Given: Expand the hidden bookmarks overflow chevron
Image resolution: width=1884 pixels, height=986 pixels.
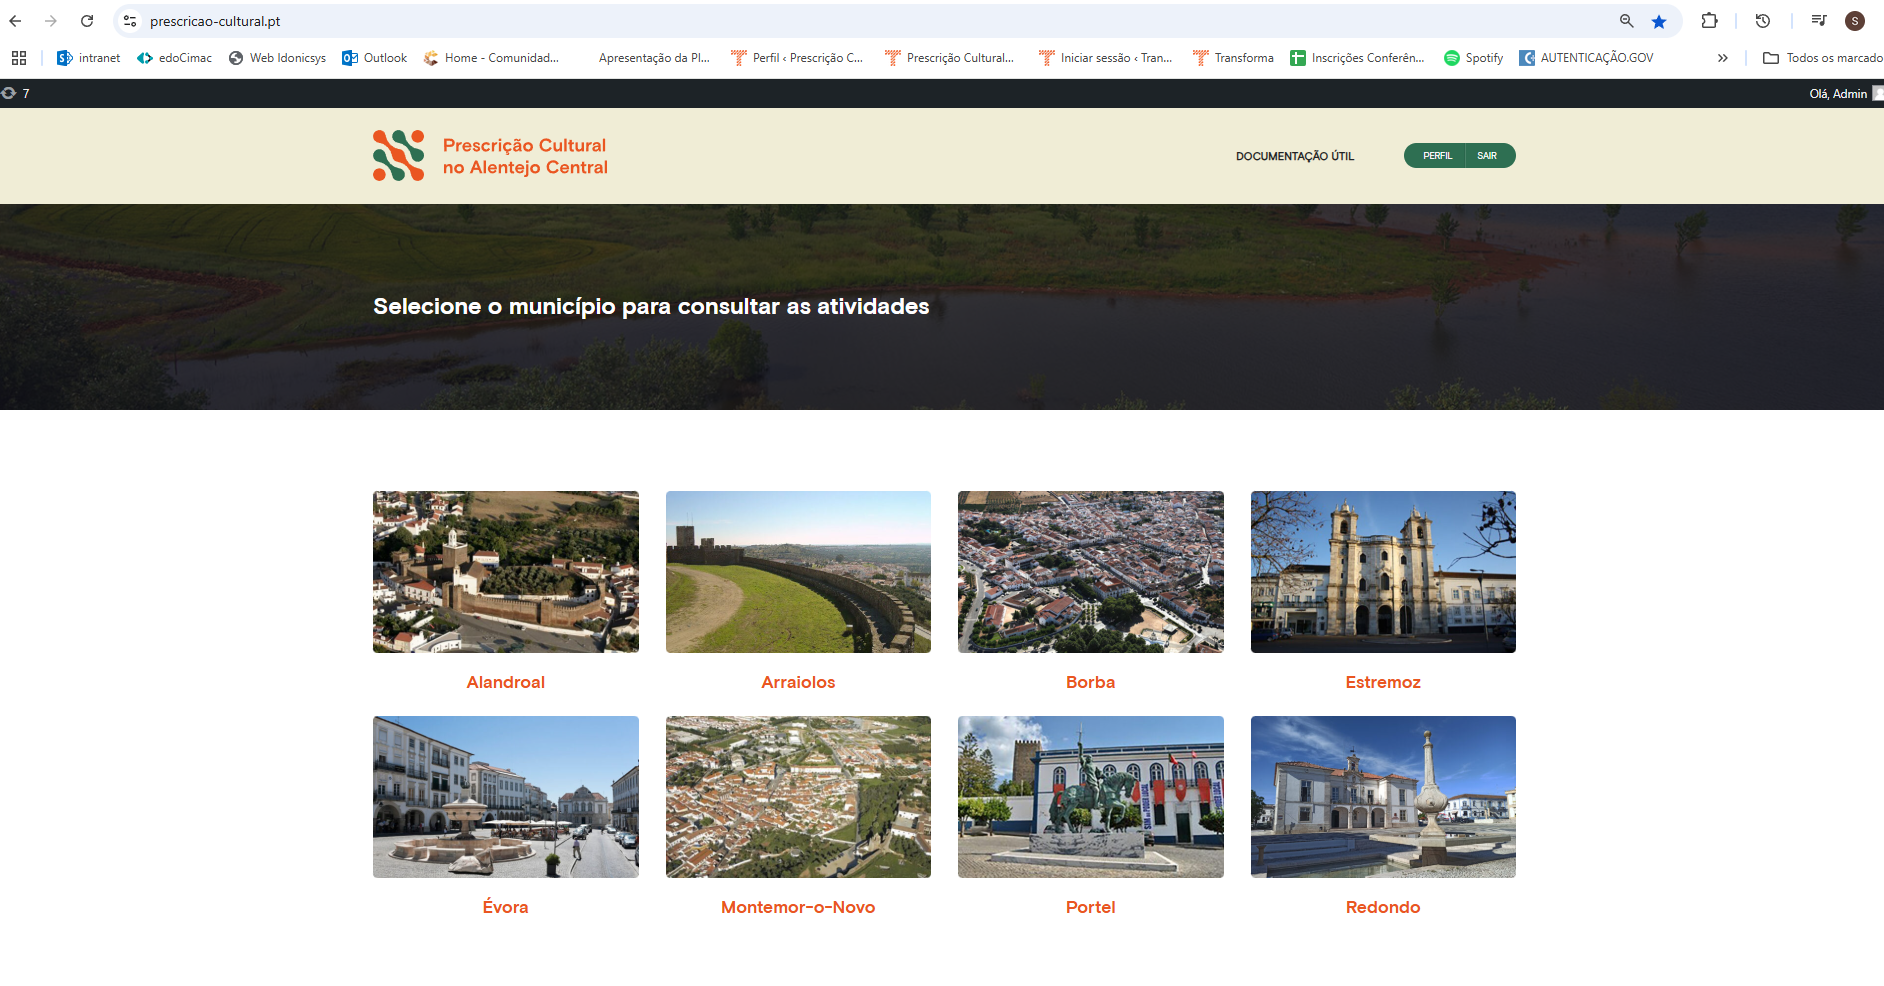Looking at the screenshot, I should point(1722,58).
